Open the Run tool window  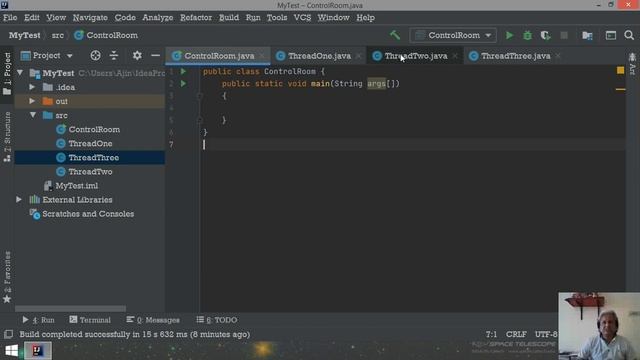click(38, 320)
